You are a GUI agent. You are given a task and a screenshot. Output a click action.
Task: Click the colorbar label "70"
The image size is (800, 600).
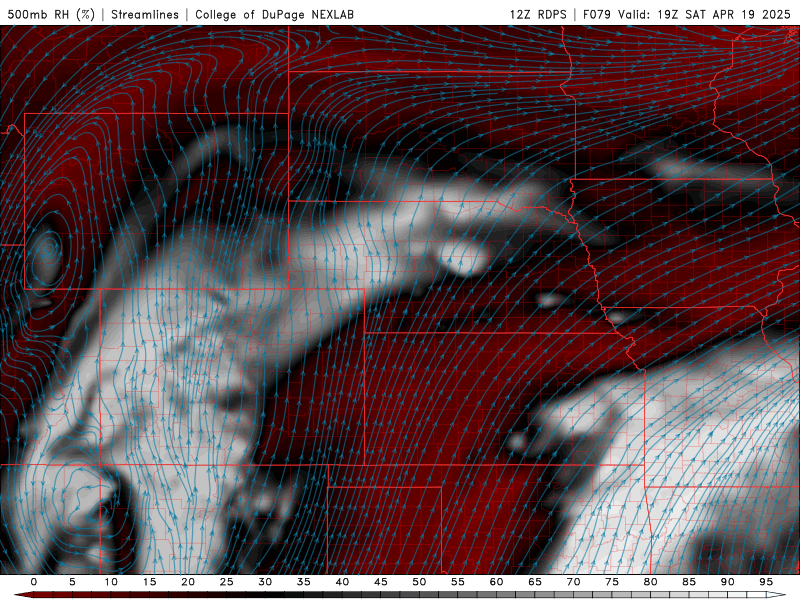pos(573,582)
